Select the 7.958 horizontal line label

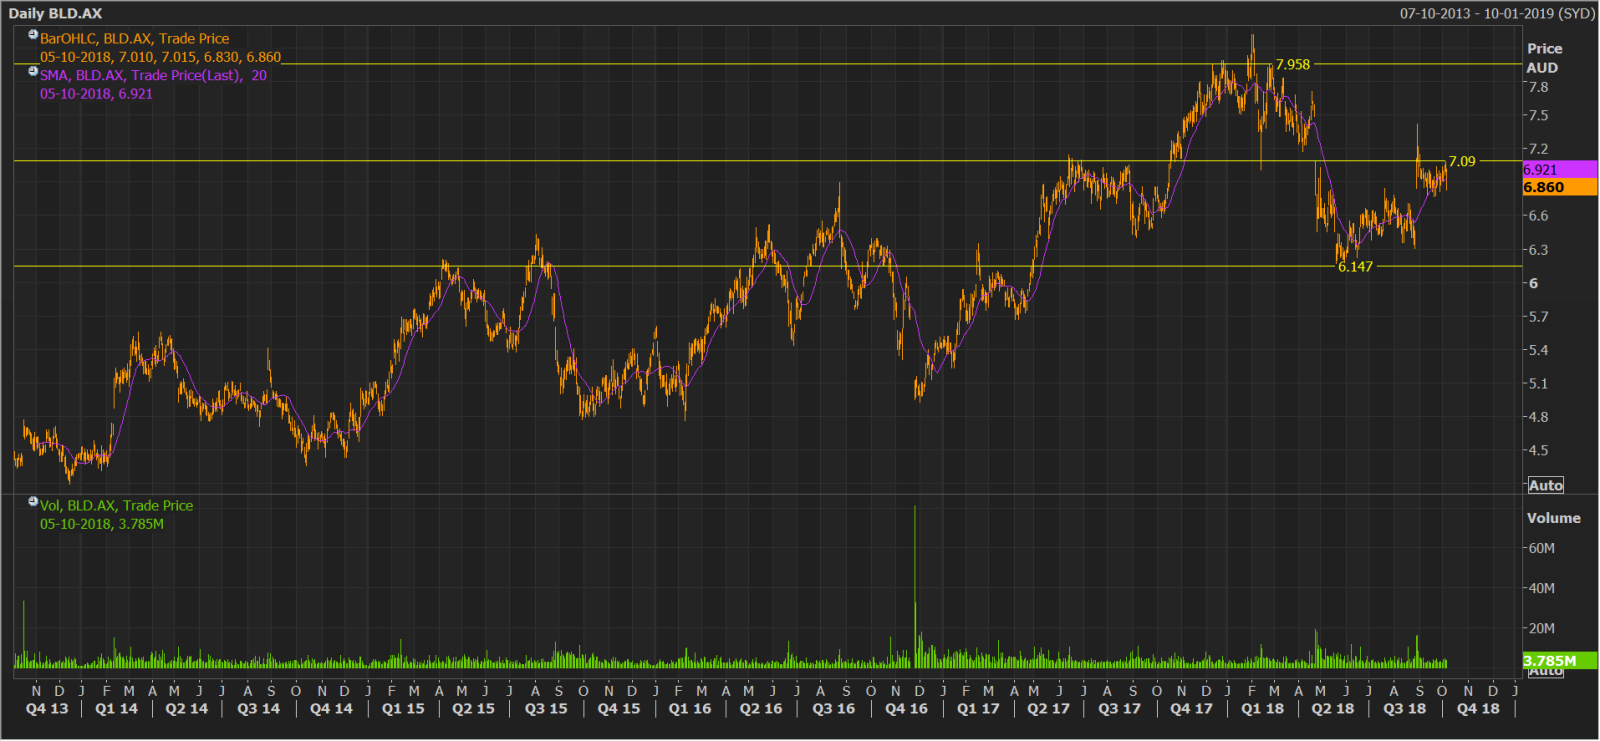pos(1292,64)
